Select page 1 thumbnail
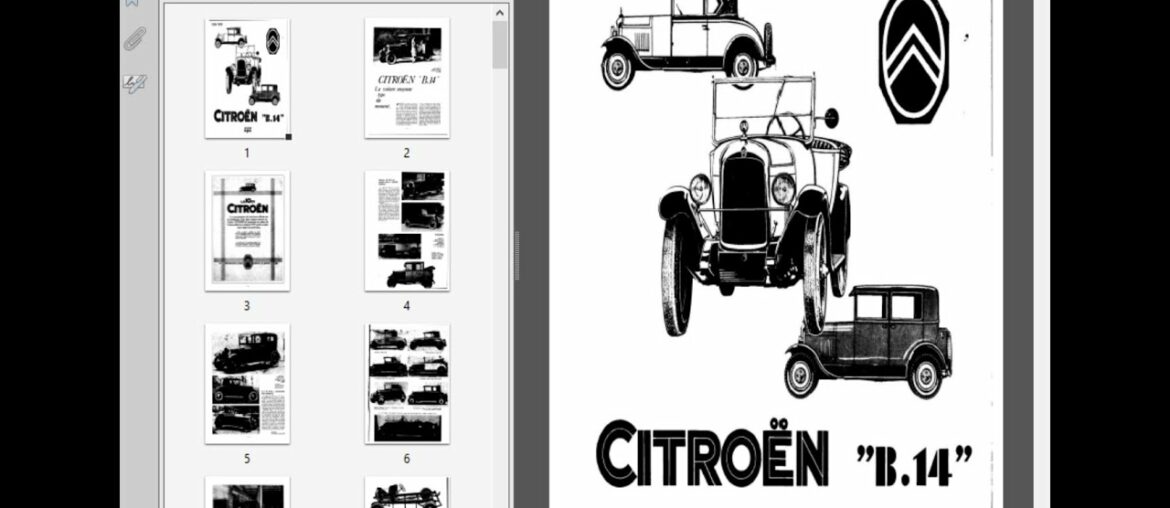 tap(247, 78)
